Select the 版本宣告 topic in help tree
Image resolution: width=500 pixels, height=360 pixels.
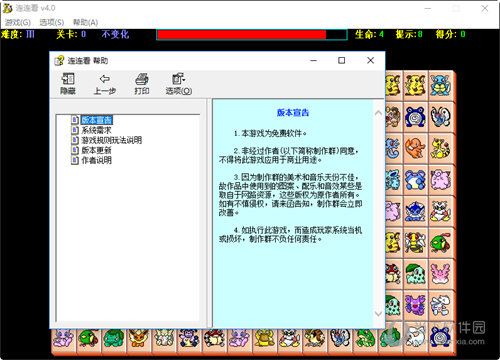click(x=97, y=120)
